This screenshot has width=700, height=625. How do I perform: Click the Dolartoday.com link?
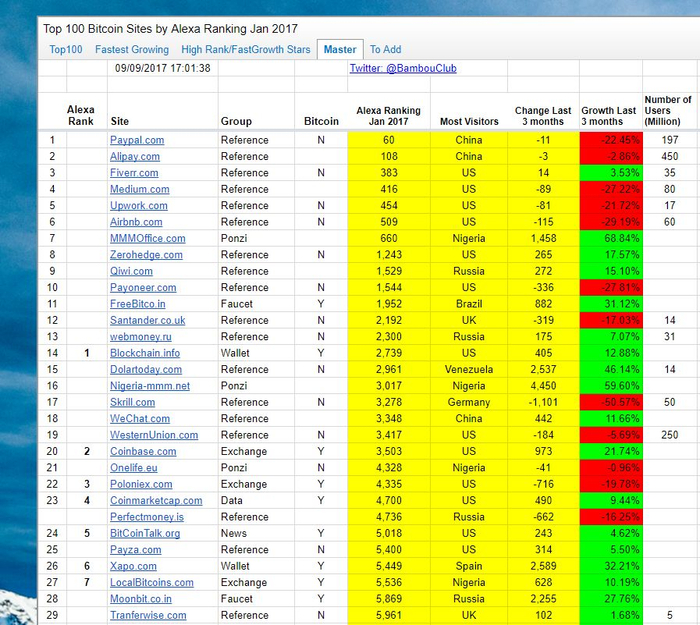pos(146,370)
